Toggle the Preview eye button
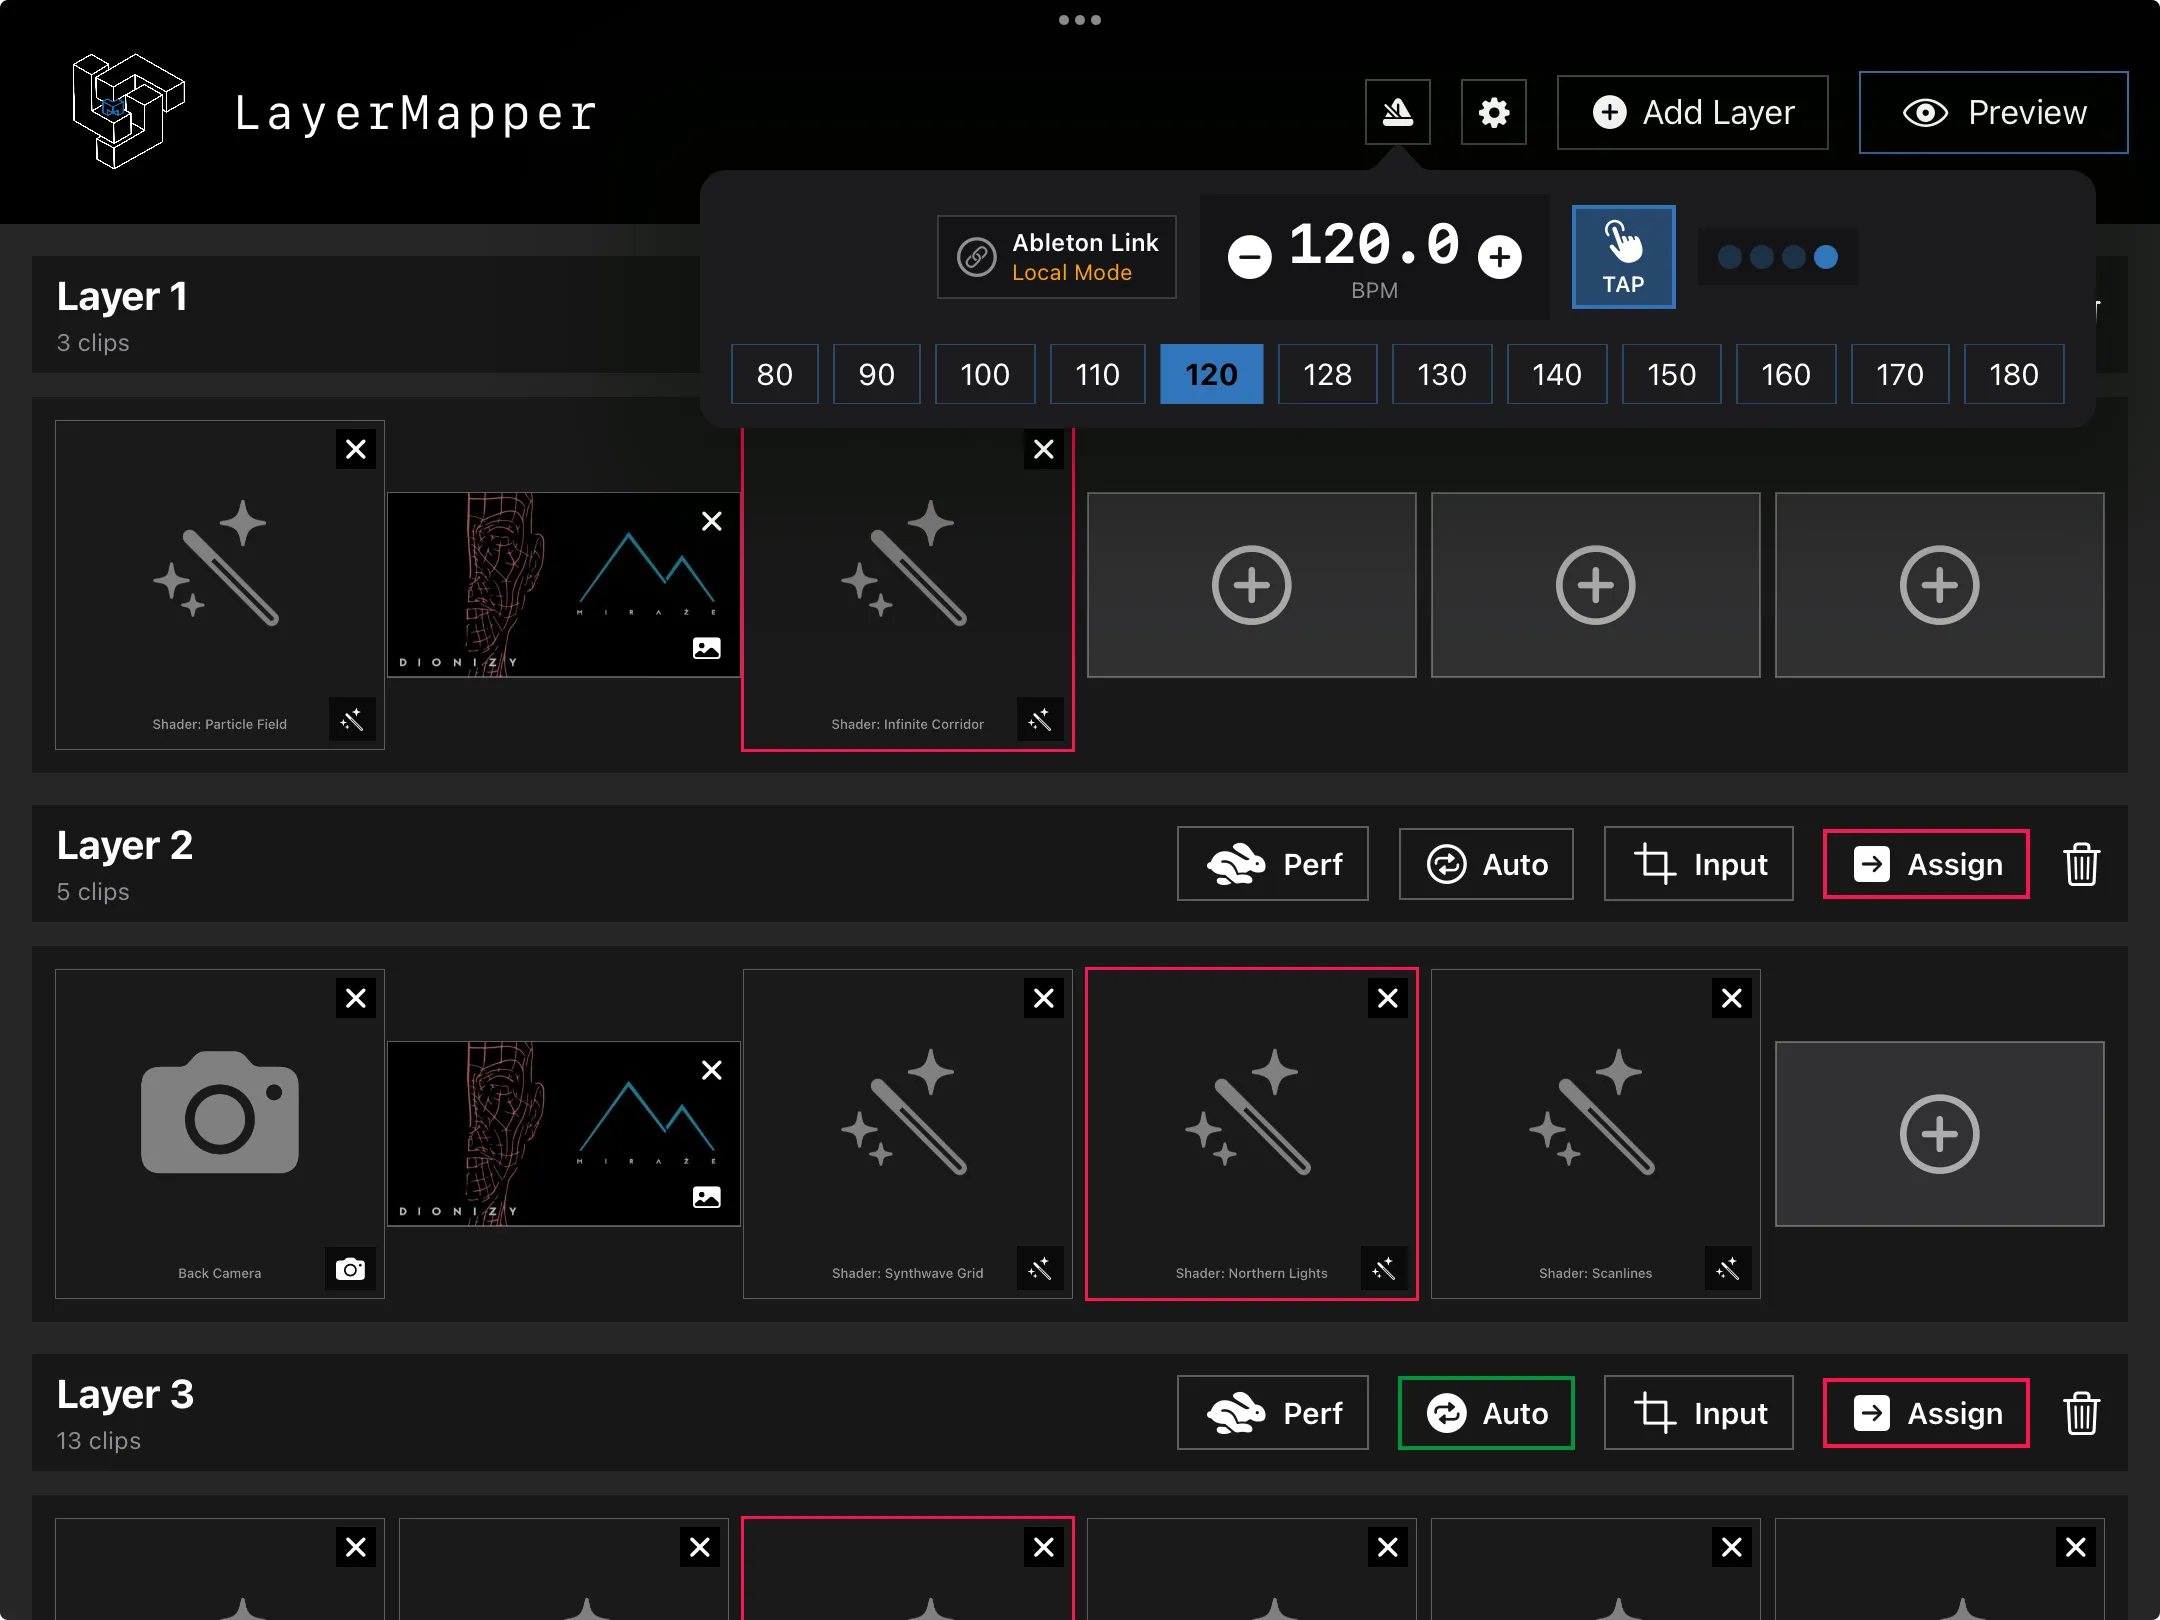 pos(1993,112)
